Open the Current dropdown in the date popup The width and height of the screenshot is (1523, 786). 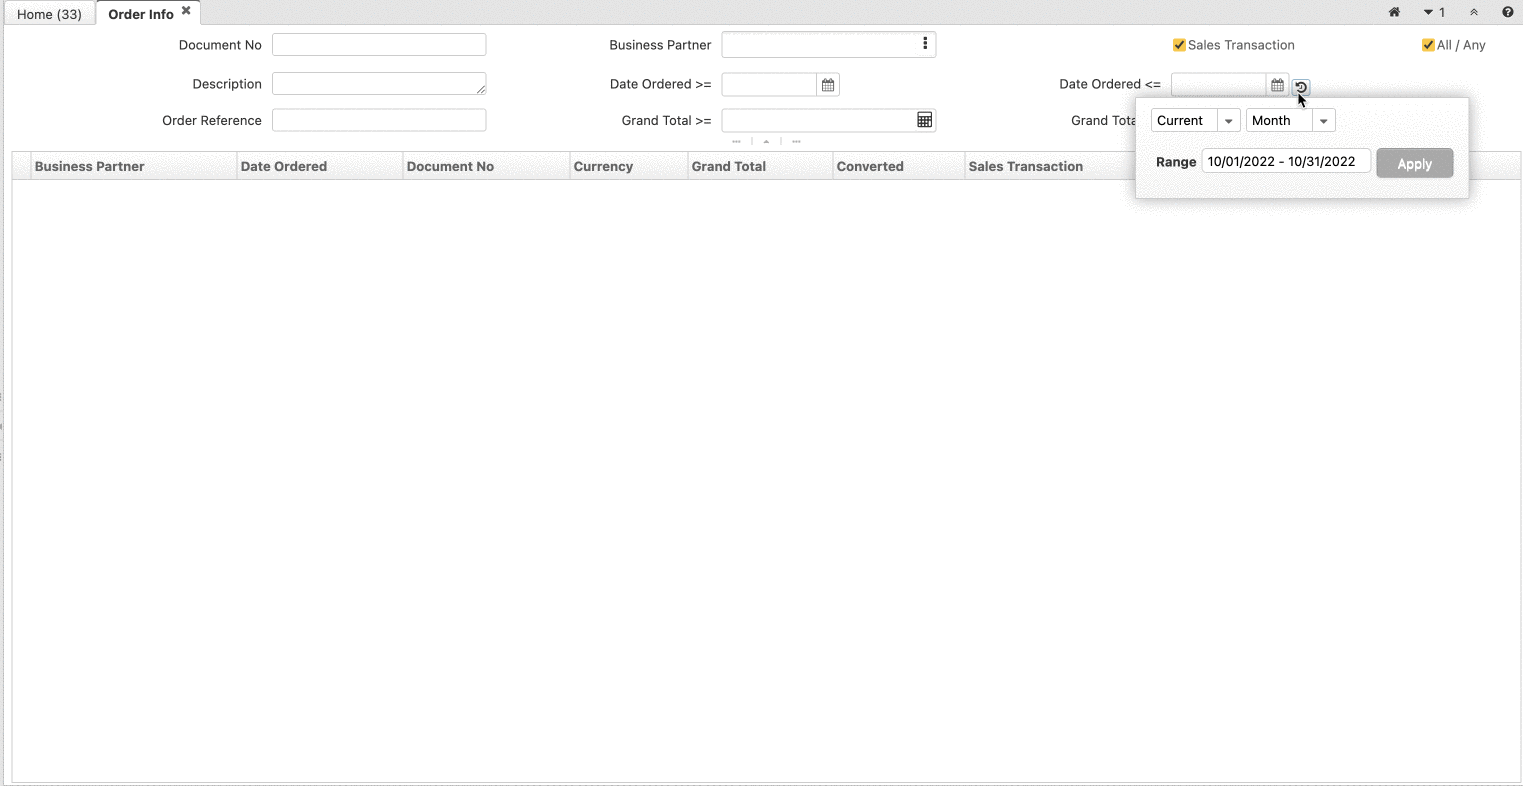click(1228, 120)
